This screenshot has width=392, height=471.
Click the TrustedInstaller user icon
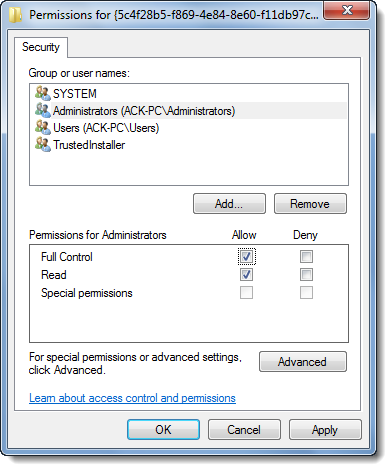(x=43, y=144)
